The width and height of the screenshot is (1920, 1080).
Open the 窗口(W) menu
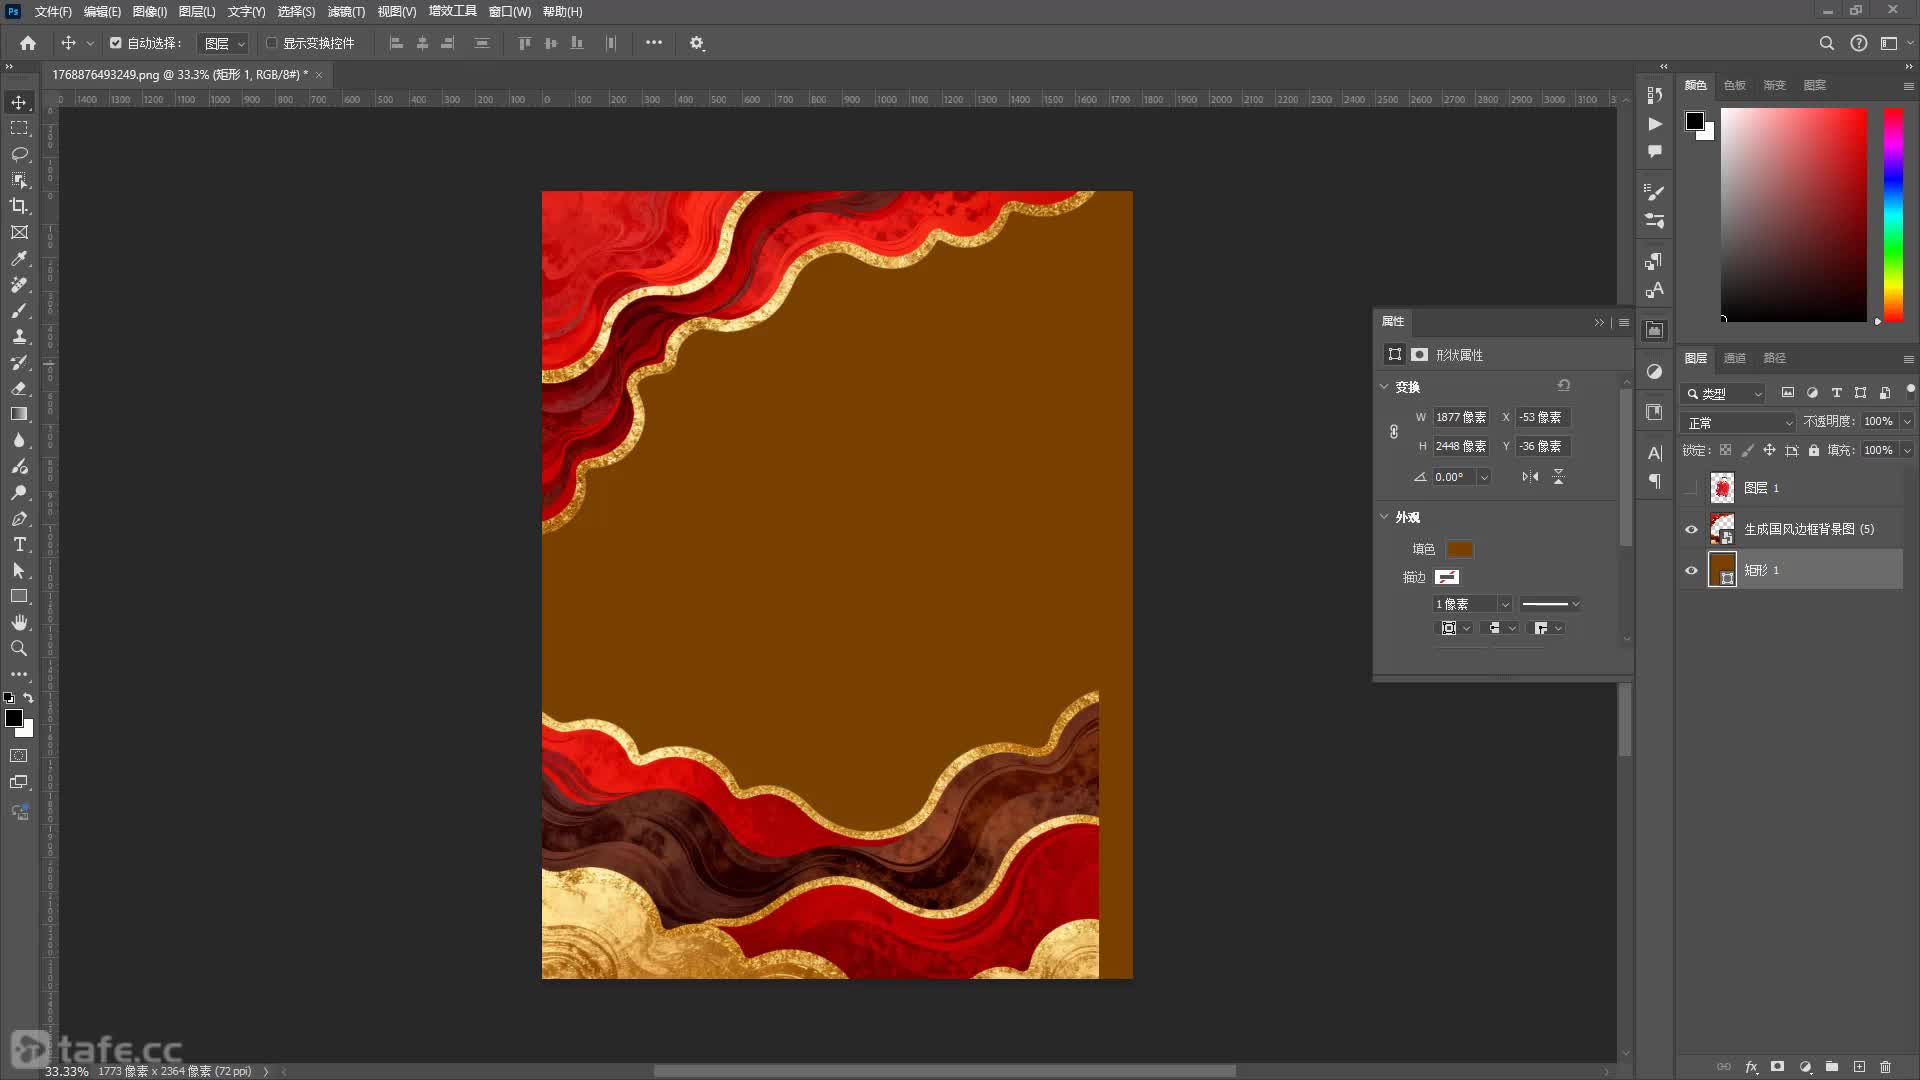coord(509,11)
